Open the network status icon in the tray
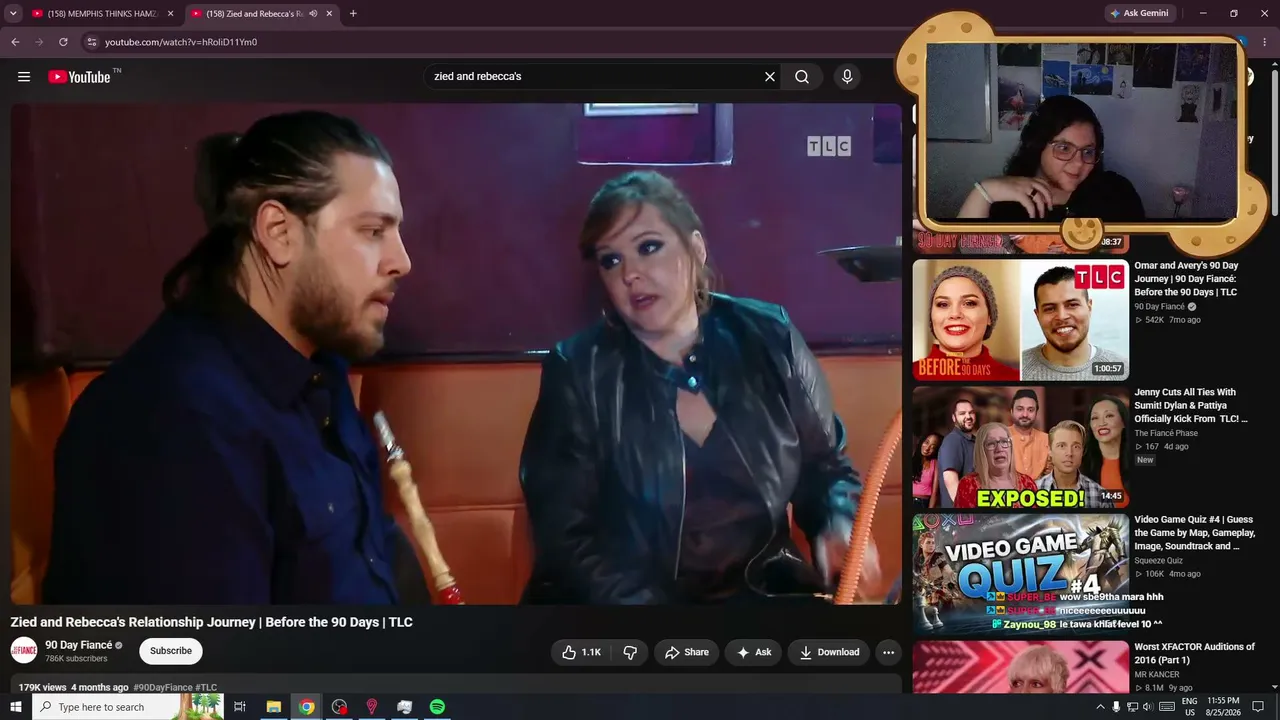The height and width of the screenshot is (720, 1280). coord(1132,707)
